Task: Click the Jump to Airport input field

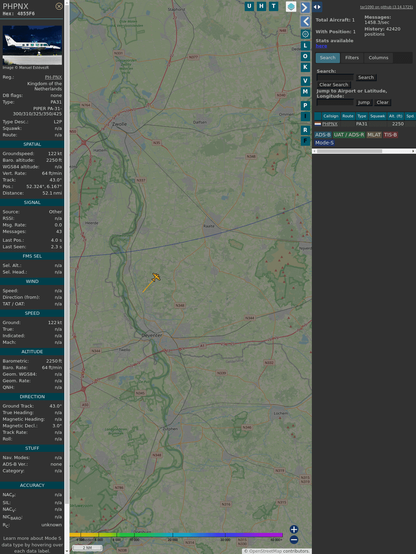Action: (335, 102)
